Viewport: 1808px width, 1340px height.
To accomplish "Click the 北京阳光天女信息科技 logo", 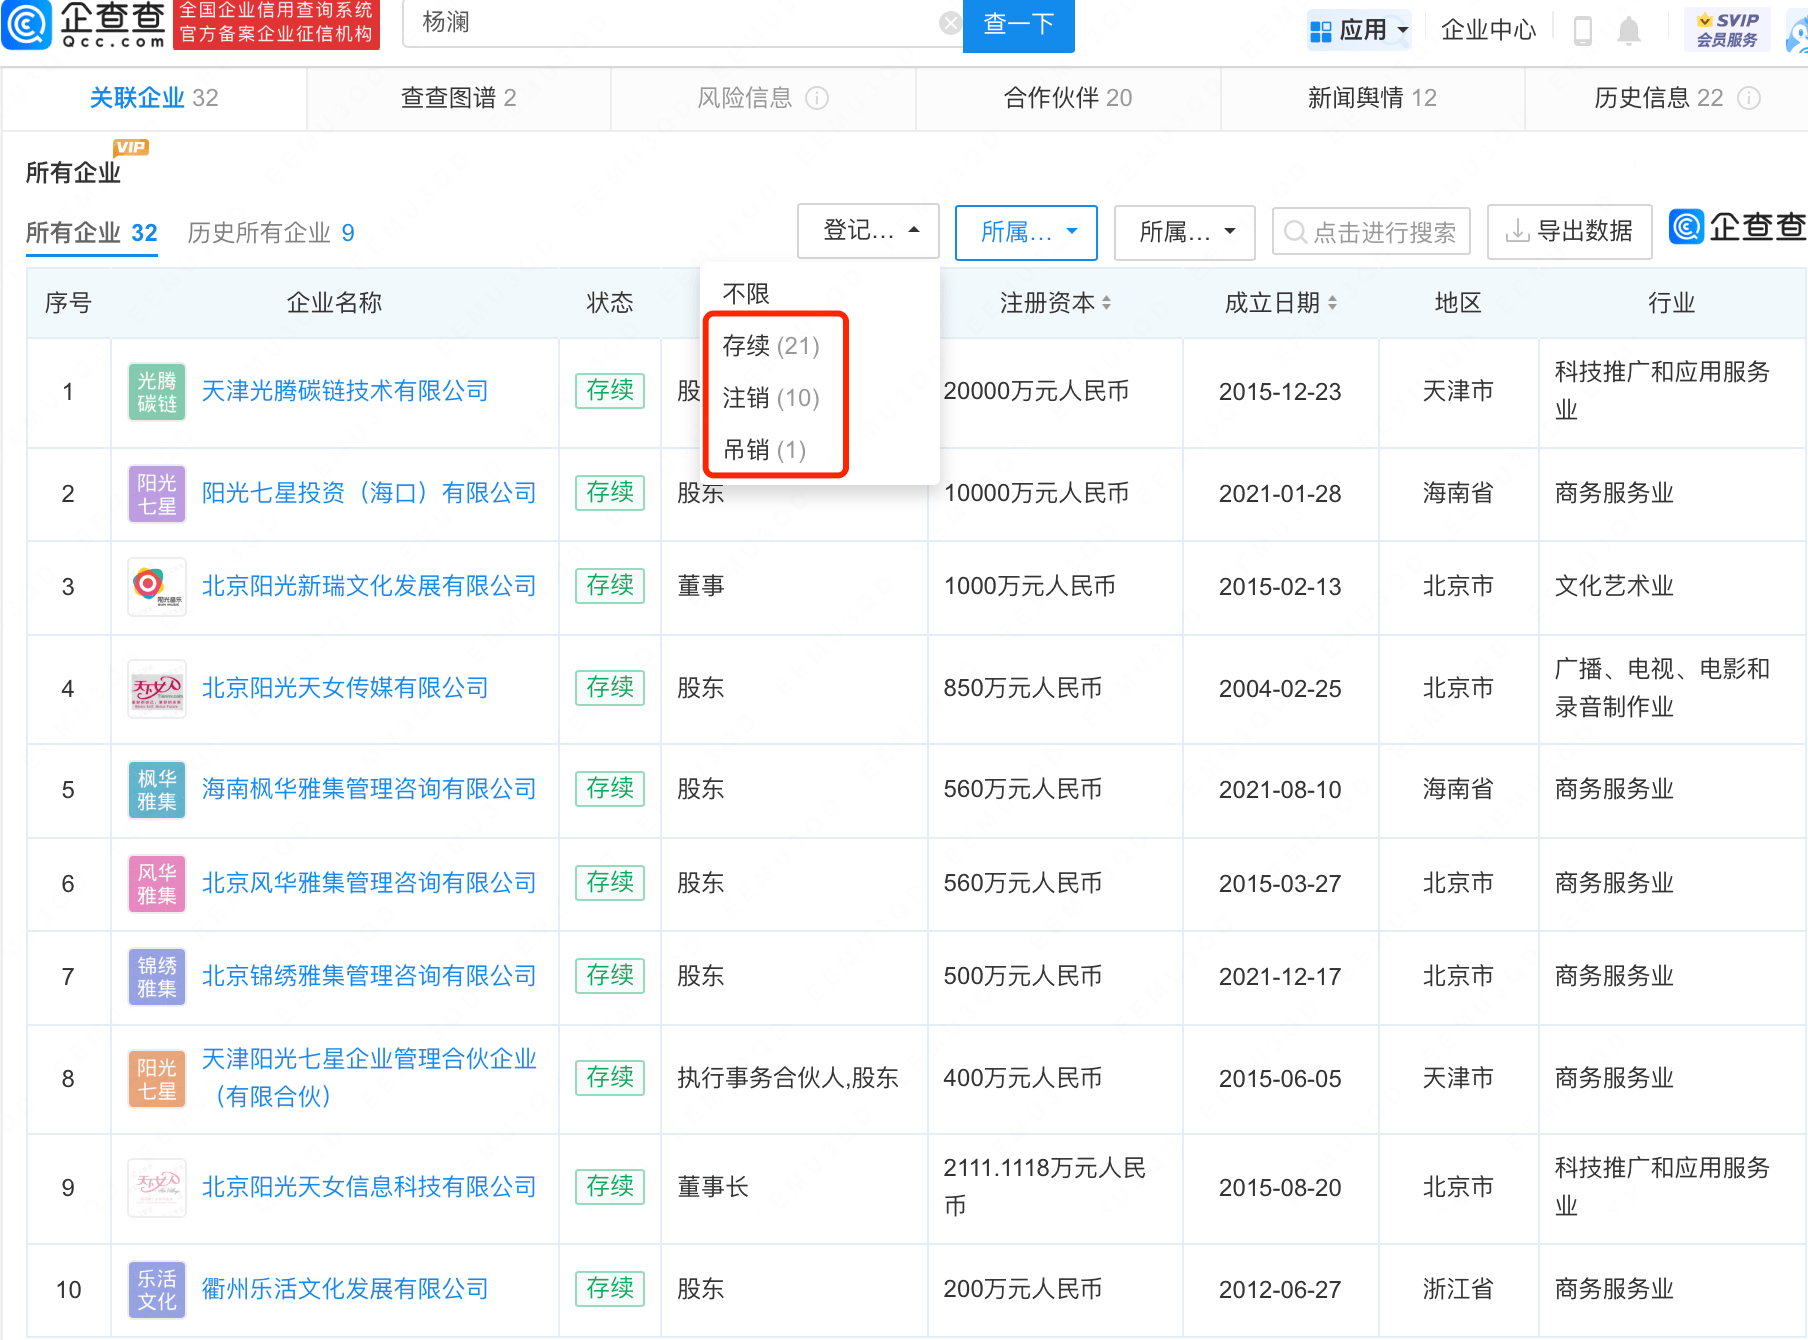I will [x=157, y=1188].
